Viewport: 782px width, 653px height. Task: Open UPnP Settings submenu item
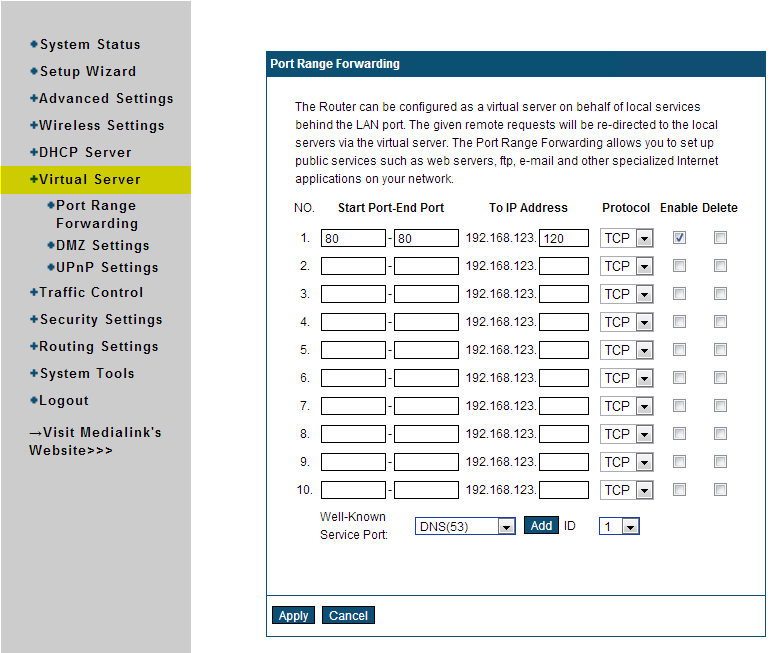[108, 268]
